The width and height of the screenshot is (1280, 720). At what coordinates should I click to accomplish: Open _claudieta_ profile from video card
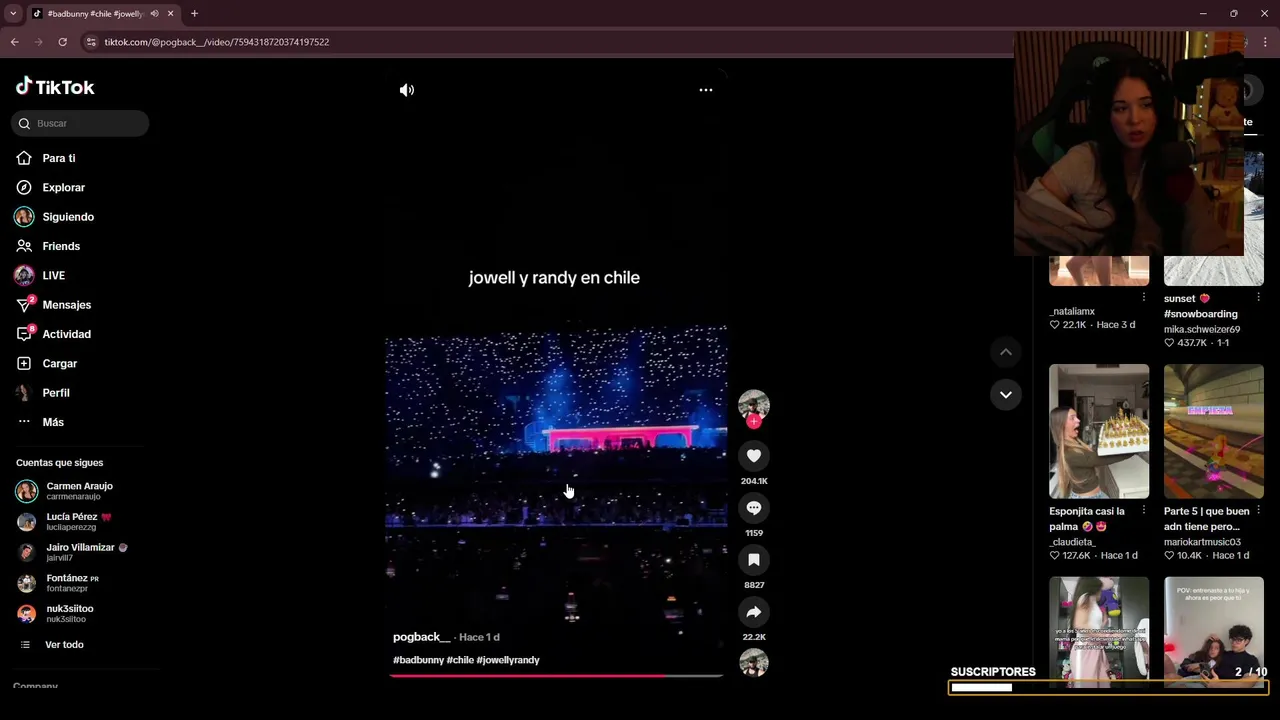[1072, 542]
